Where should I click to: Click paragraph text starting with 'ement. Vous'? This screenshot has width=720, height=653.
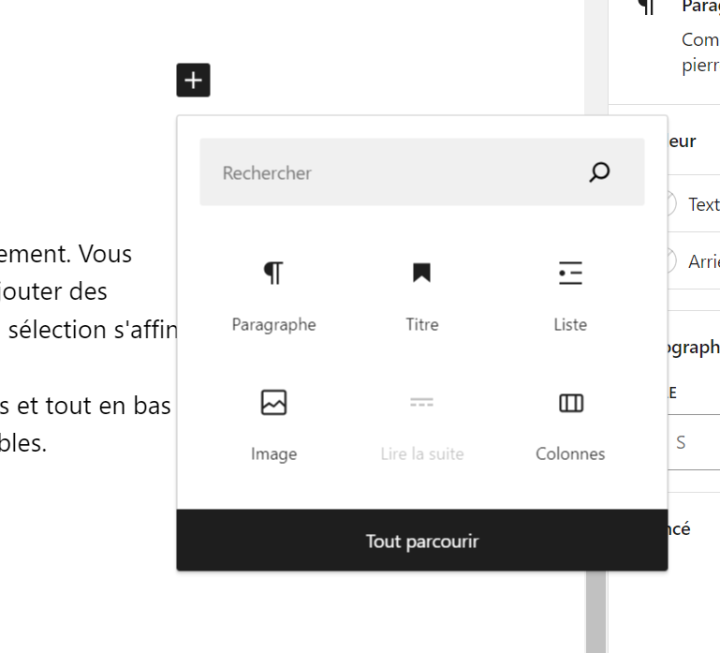coord(66,253)
